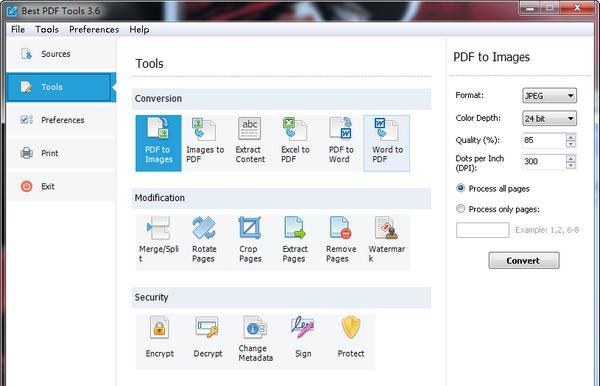Select the Remove Pages tool
Image resolution: width=600 pixels, height=386 pixels.
pyautogui.click(x=341, y=242)
